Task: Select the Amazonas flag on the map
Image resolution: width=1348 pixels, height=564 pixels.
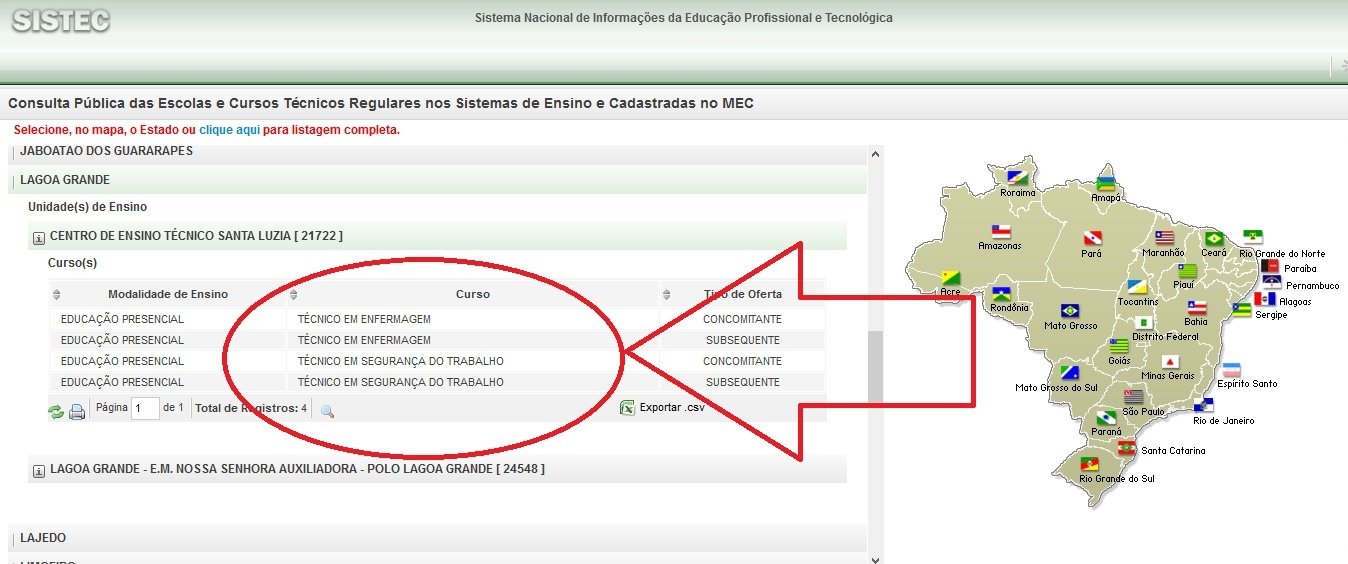Action: (x=1001, y=232)
